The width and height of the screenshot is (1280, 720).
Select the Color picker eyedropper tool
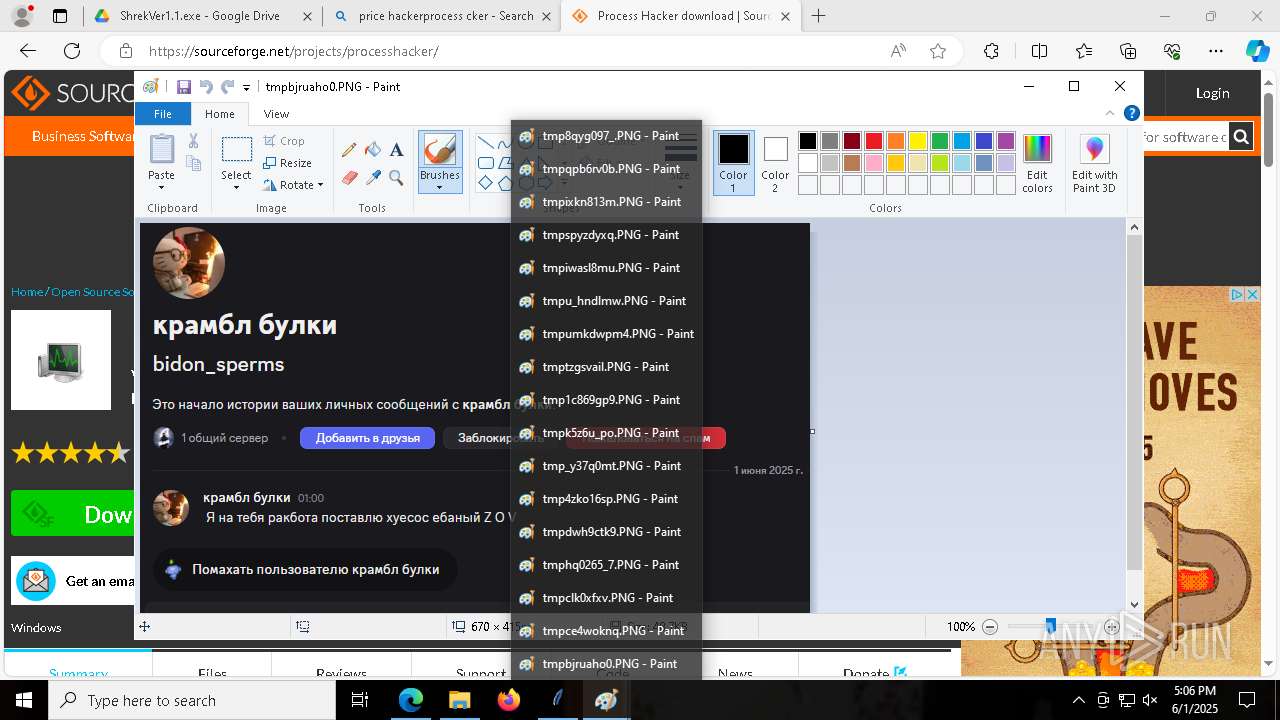click(373, 178)
